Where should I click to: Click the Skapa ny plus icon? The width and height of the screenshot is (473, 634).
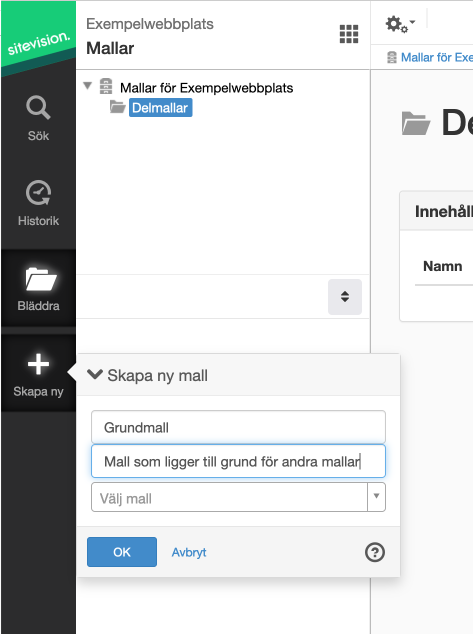tap(38, 364)
